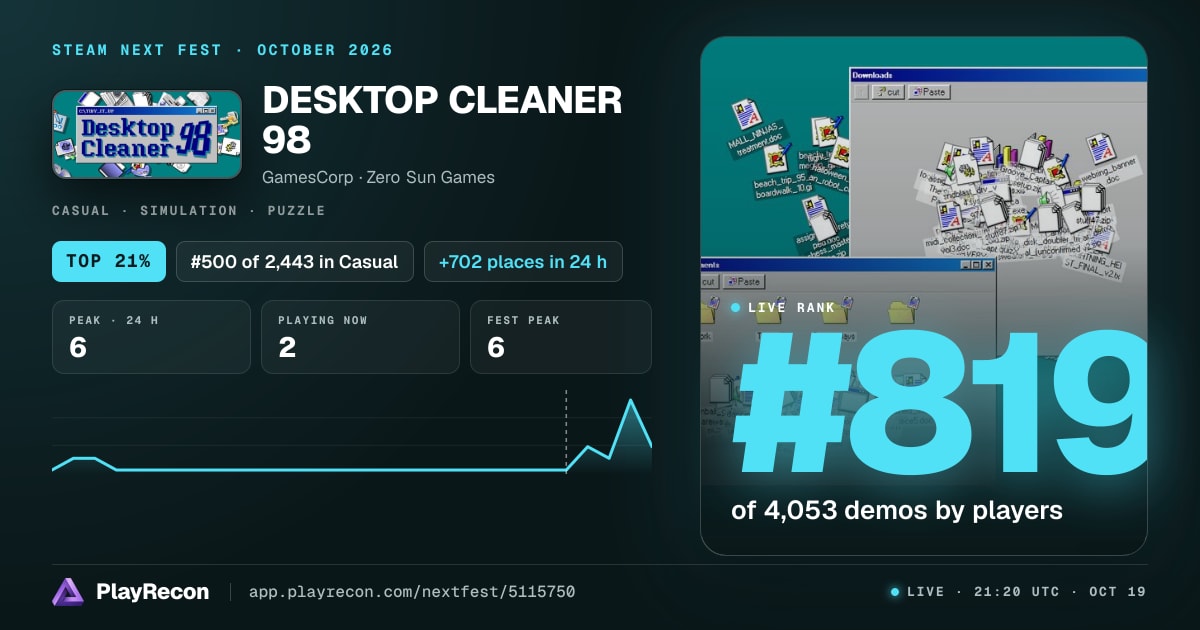The image size is (1200, 630).
Task: Click the PlayRecon brand name
Action: (153, 592)
